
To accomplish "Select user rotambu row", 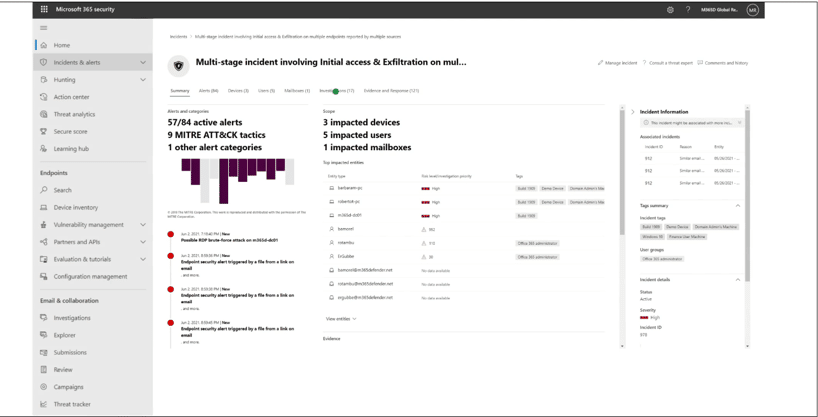I will click(464, 243).
